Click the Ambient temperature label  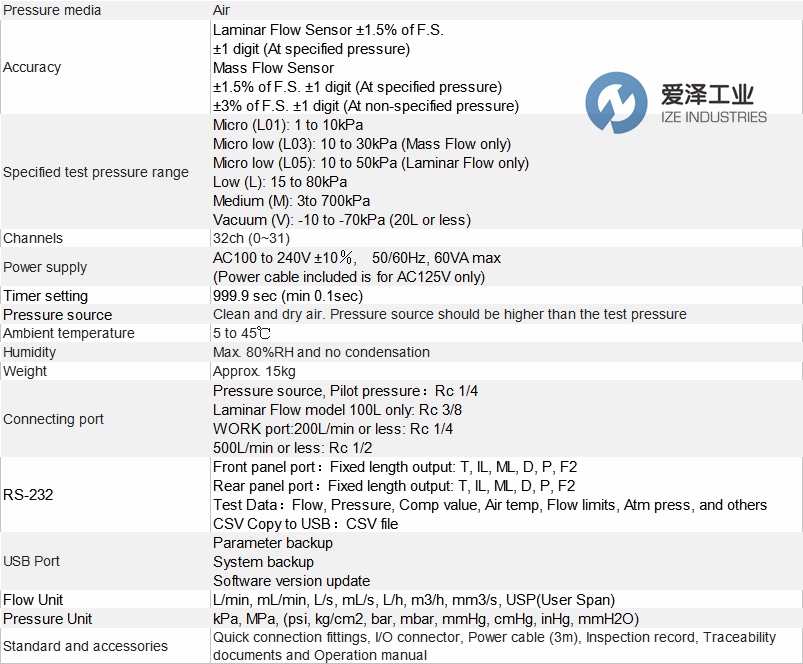[69, 333]
